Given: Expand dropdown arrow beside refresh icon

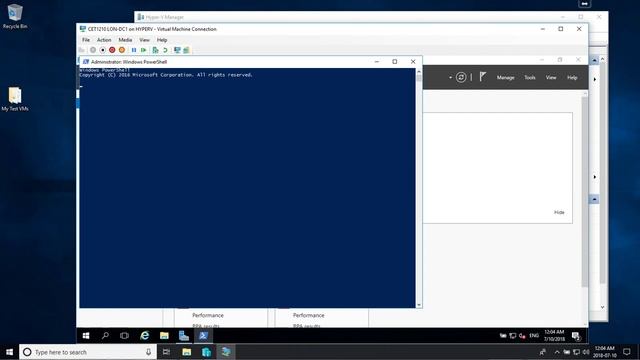Looking at the screenshot, I should click(x=450, y=78).
